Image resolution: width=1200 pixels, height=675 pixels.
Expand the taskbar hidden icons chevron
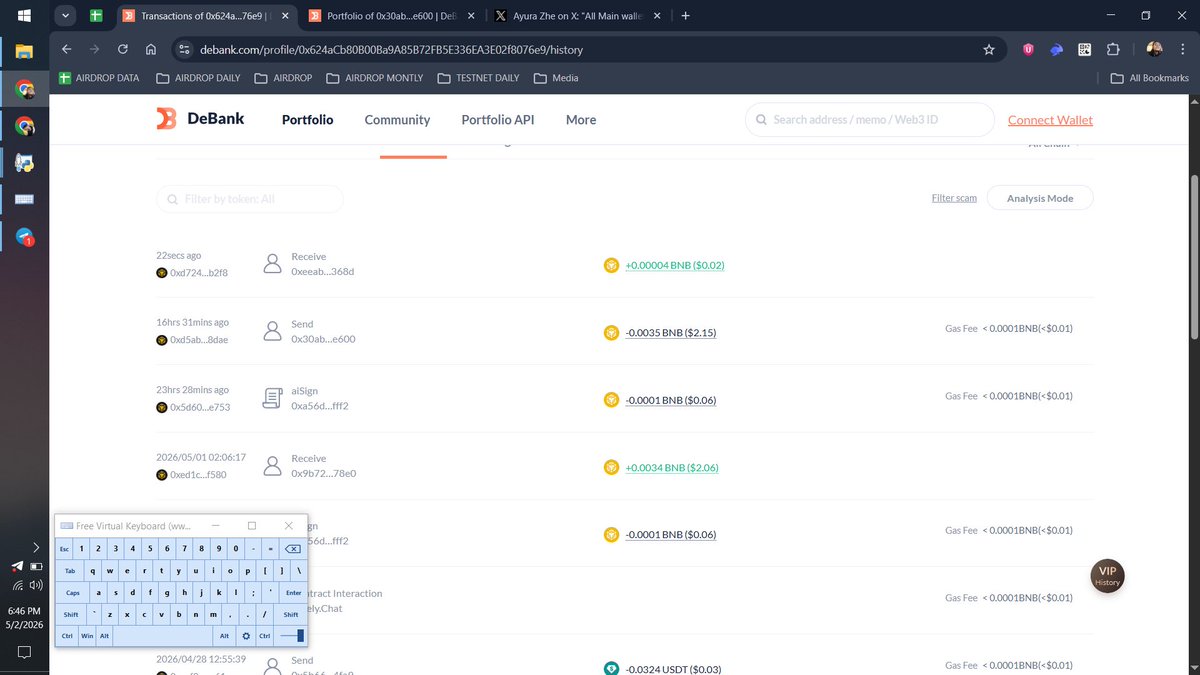[37, 546]
